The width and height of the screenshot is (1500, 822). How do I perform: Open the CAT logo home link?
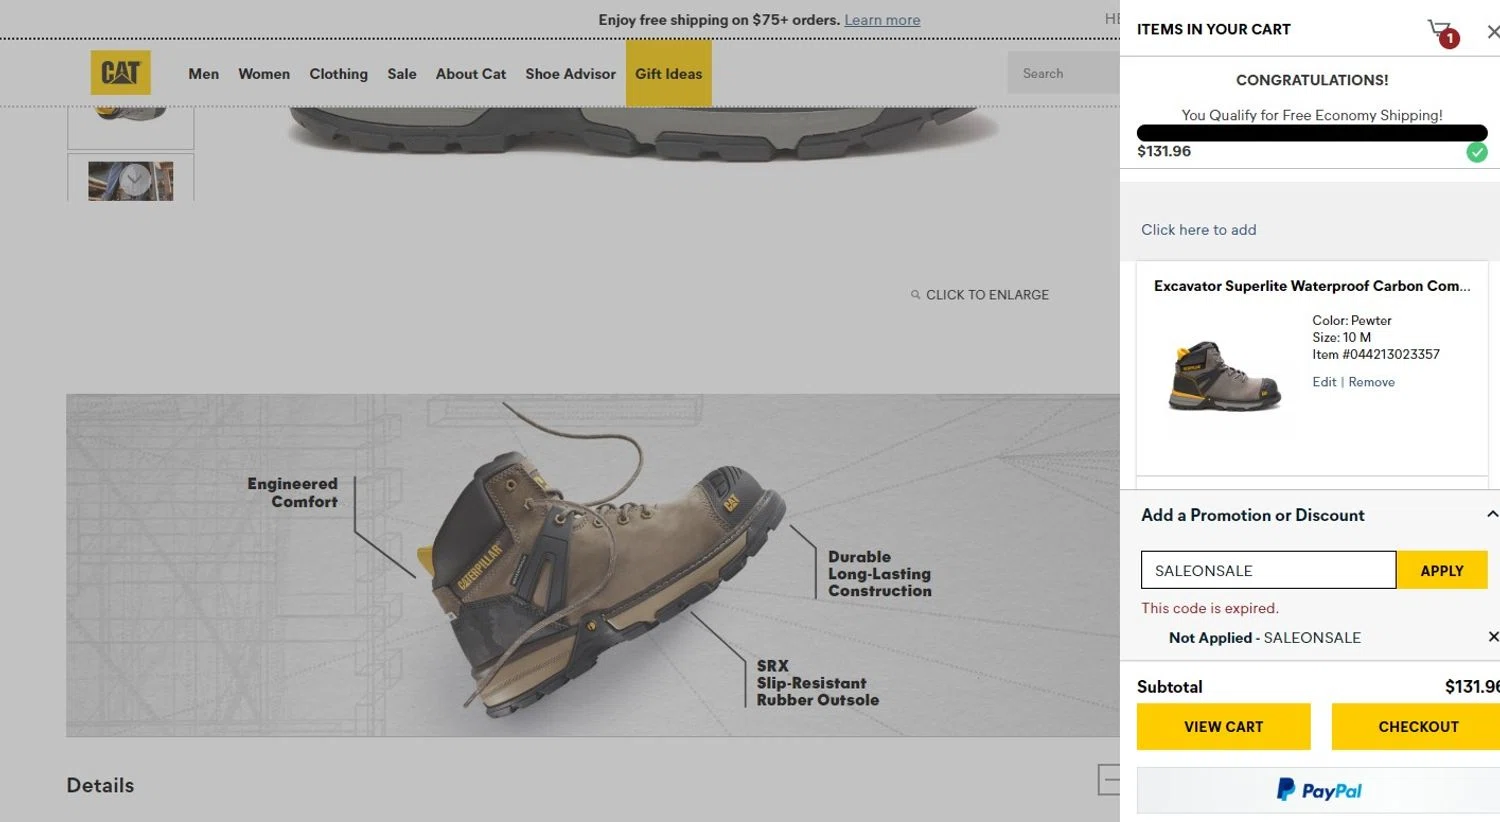120,72
